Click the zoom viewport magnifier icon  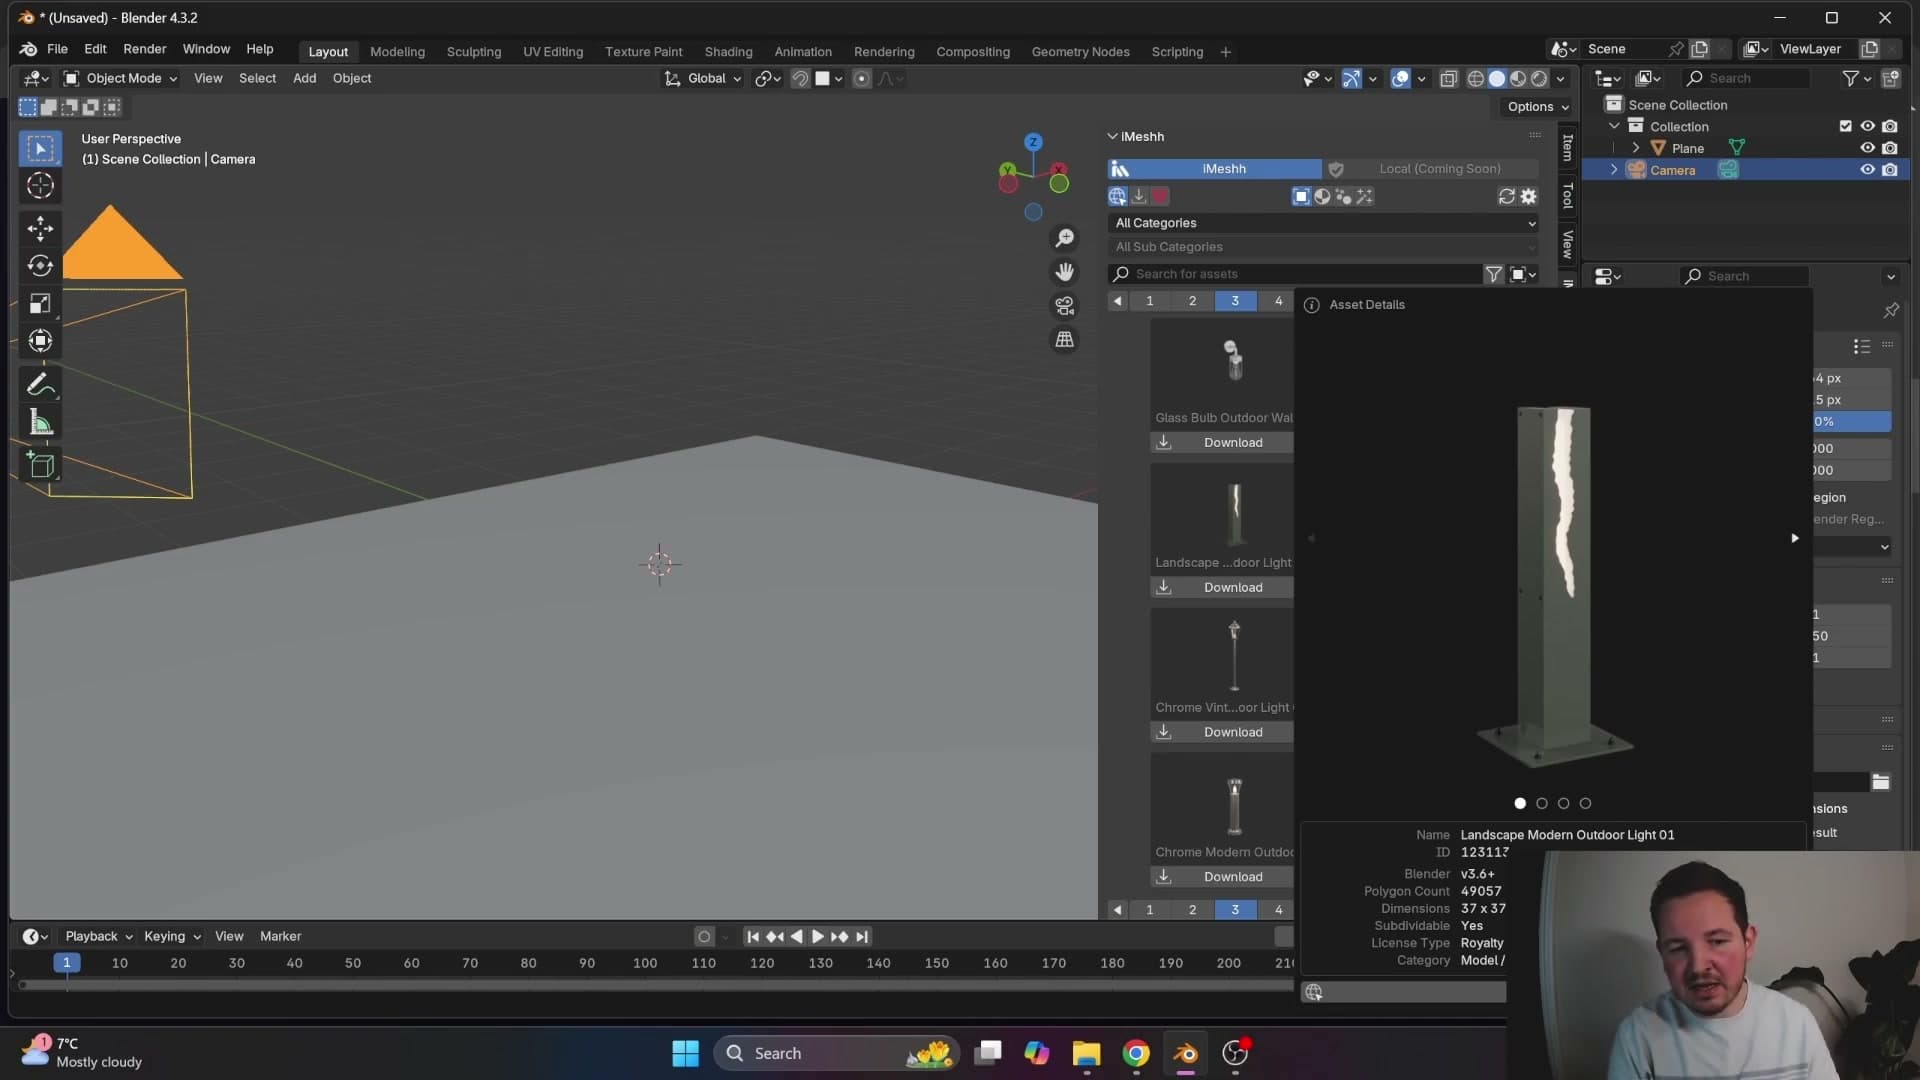pos(1065,238)
